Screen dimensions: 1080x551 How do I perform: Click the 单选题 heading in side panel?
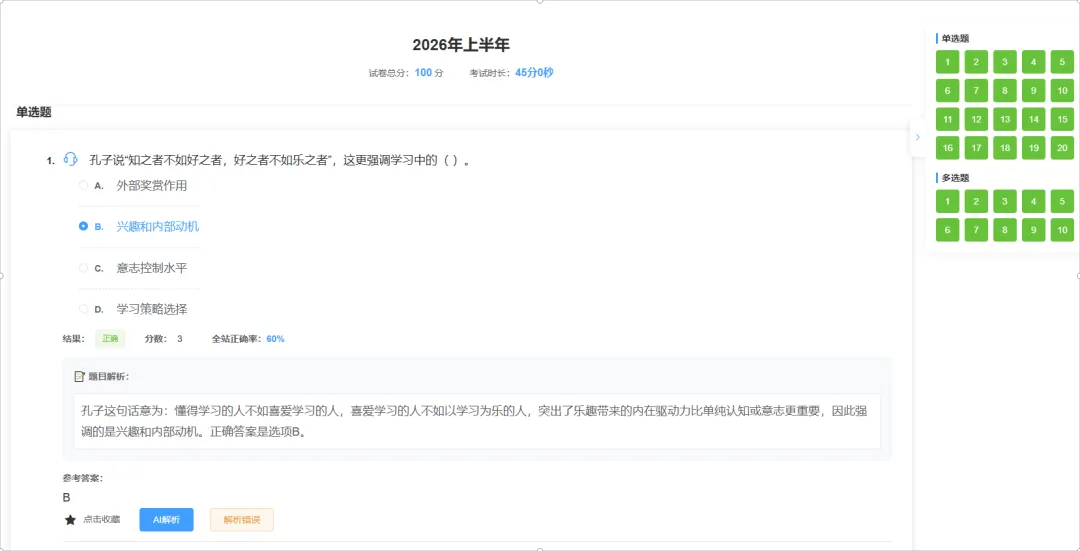[x=955, y=39]
